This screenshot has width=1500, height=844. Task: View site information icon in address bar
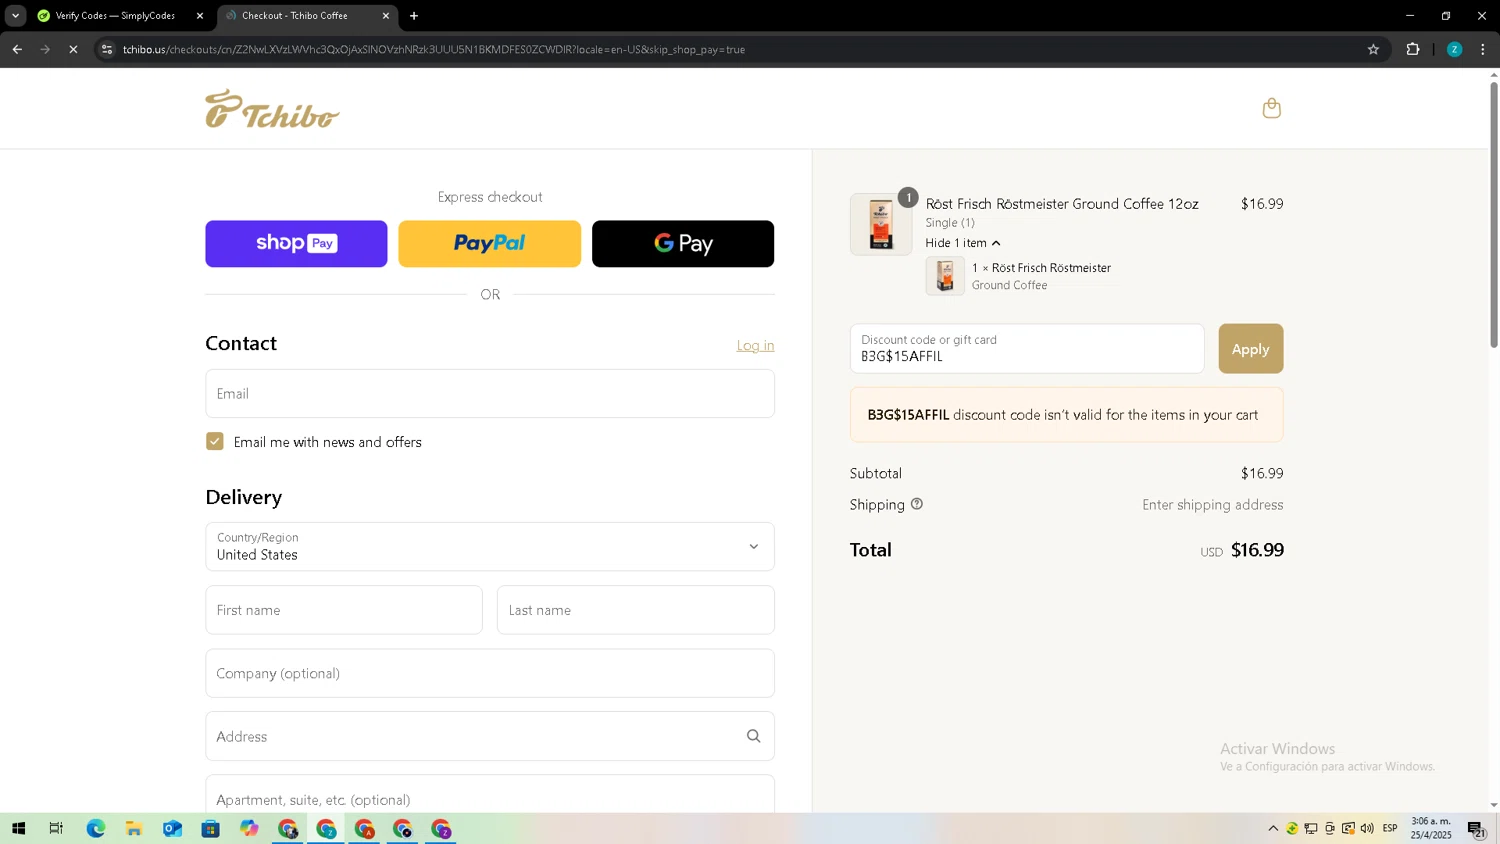tap(107, 49)
